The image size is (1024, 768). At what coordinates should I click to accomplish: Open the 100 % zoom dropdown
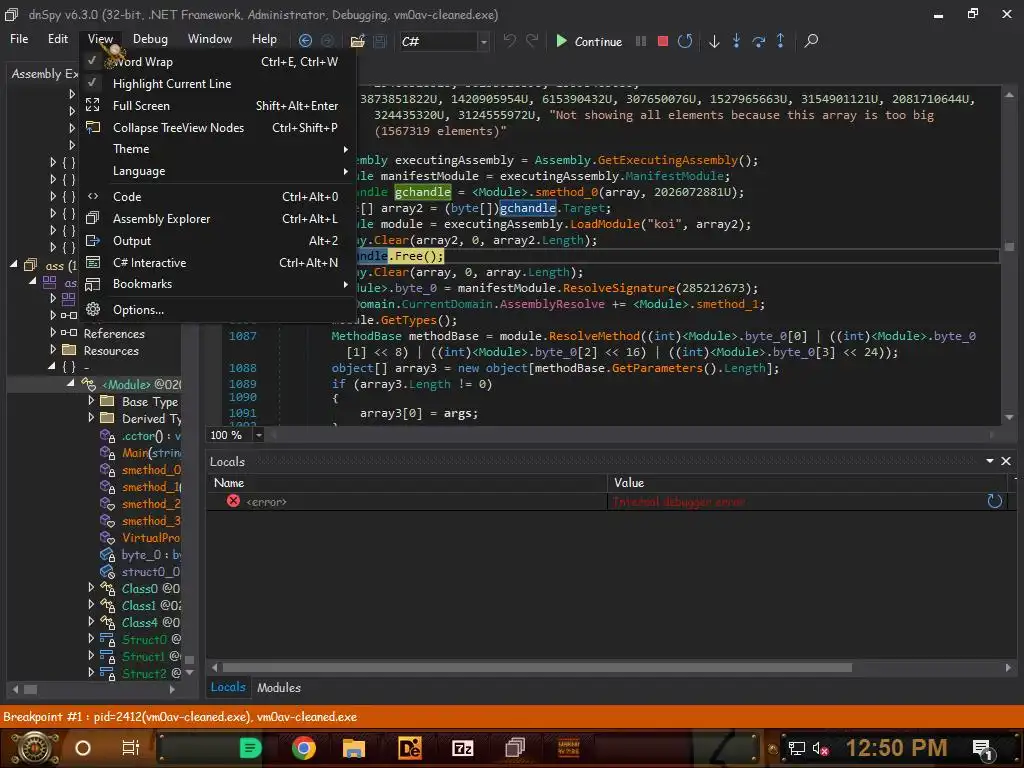click(259, 435)
